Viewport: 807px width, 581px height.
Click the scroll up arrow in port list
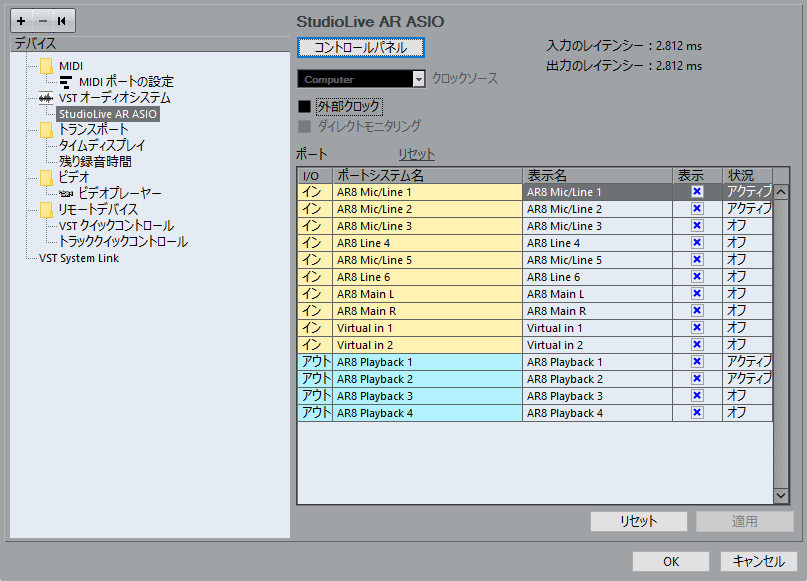(x=781, y=192)
